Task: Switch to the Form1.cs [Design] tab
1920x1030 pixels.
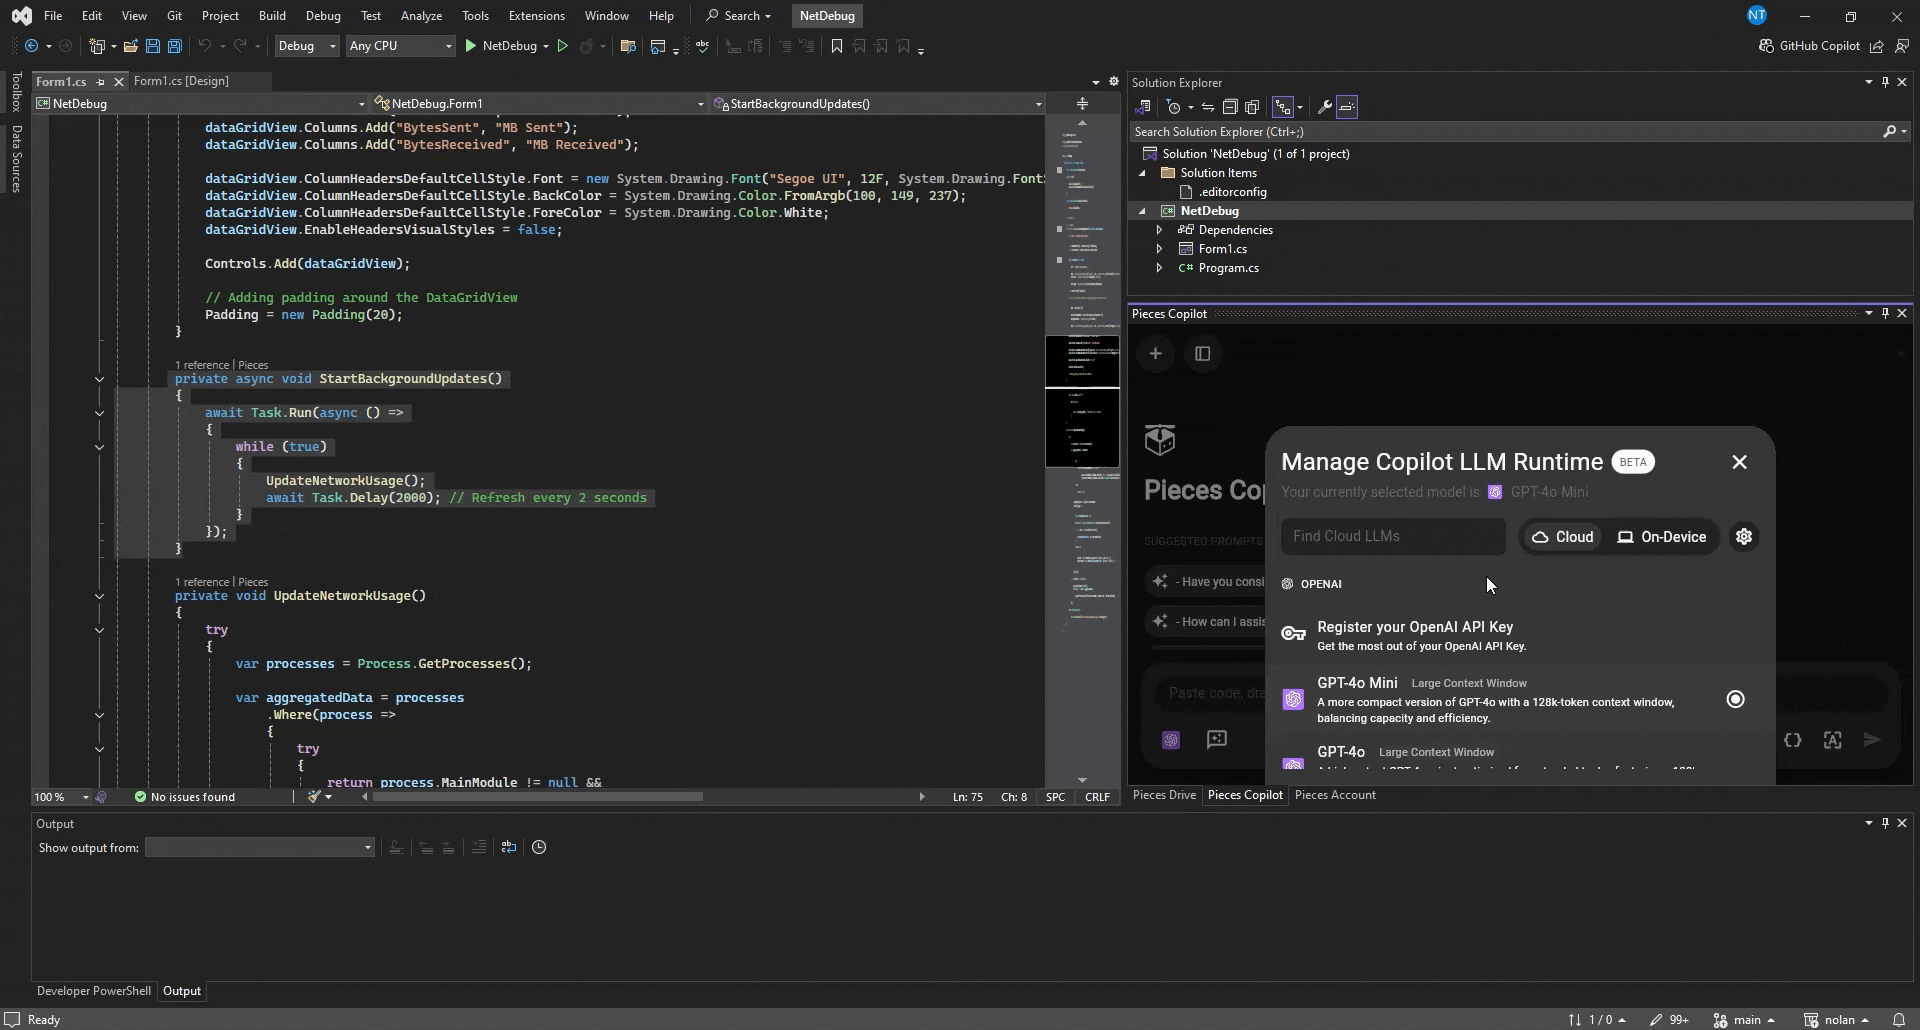Action: click(x=181, y=81)
